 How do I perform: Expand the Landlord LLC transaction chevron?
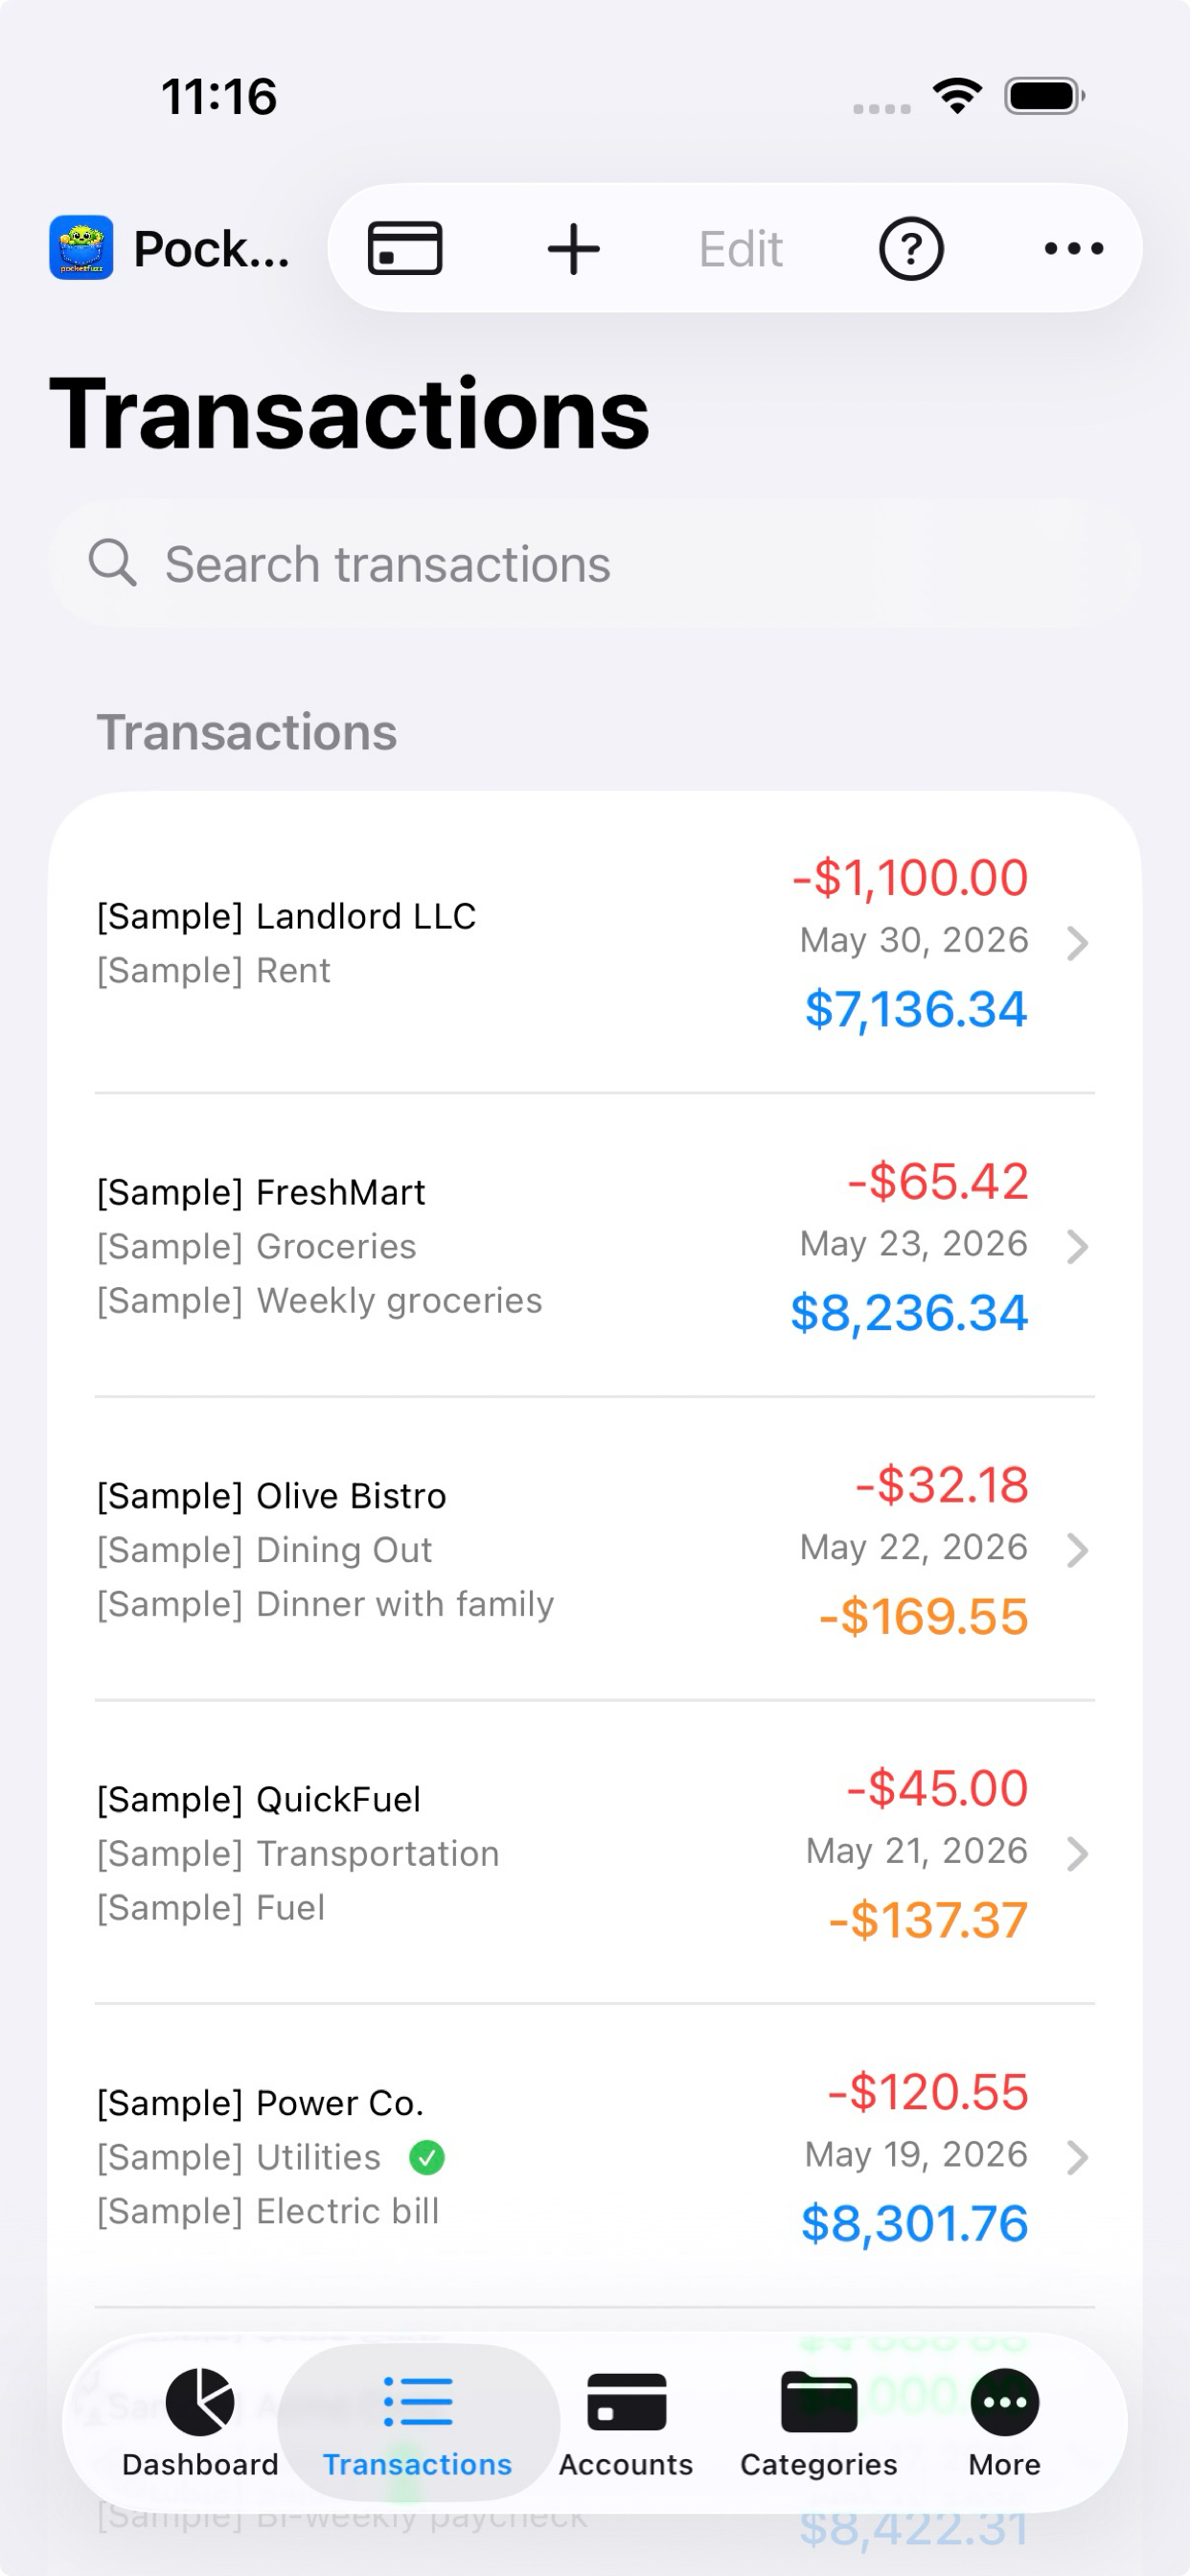(x=1077, y=942)
